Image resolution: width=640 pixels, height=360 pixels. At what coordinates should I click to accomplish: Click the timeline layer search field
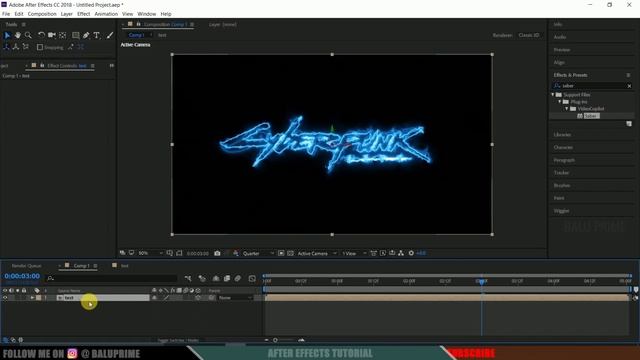[112, 278]
